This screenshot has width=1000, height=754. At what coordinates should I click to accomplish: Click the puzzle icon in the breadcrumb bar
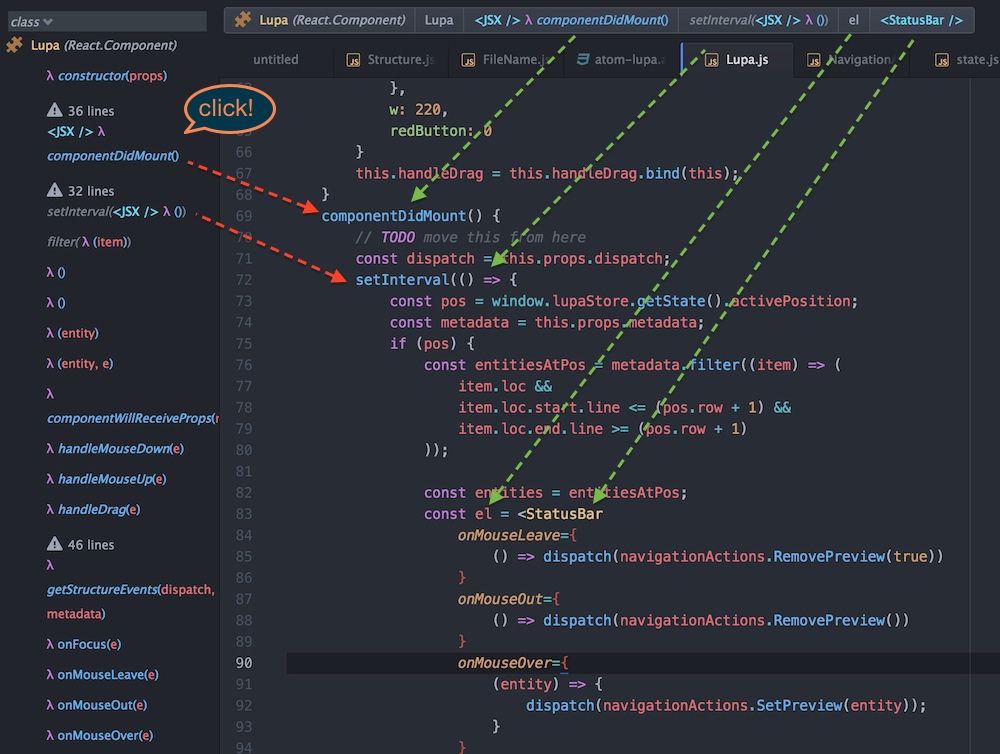pyautogui.click(x=244, y=20)
